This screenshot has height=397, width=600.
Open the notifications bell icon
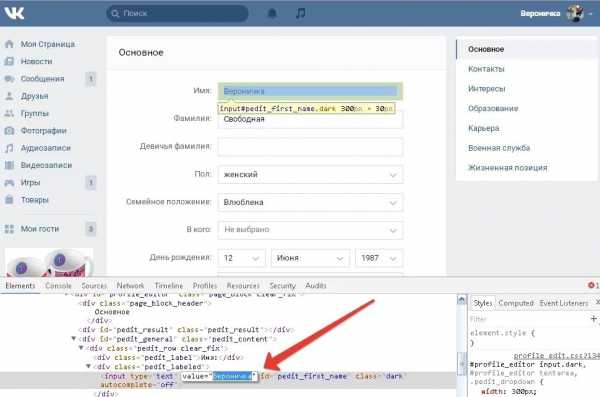[272, 13]
